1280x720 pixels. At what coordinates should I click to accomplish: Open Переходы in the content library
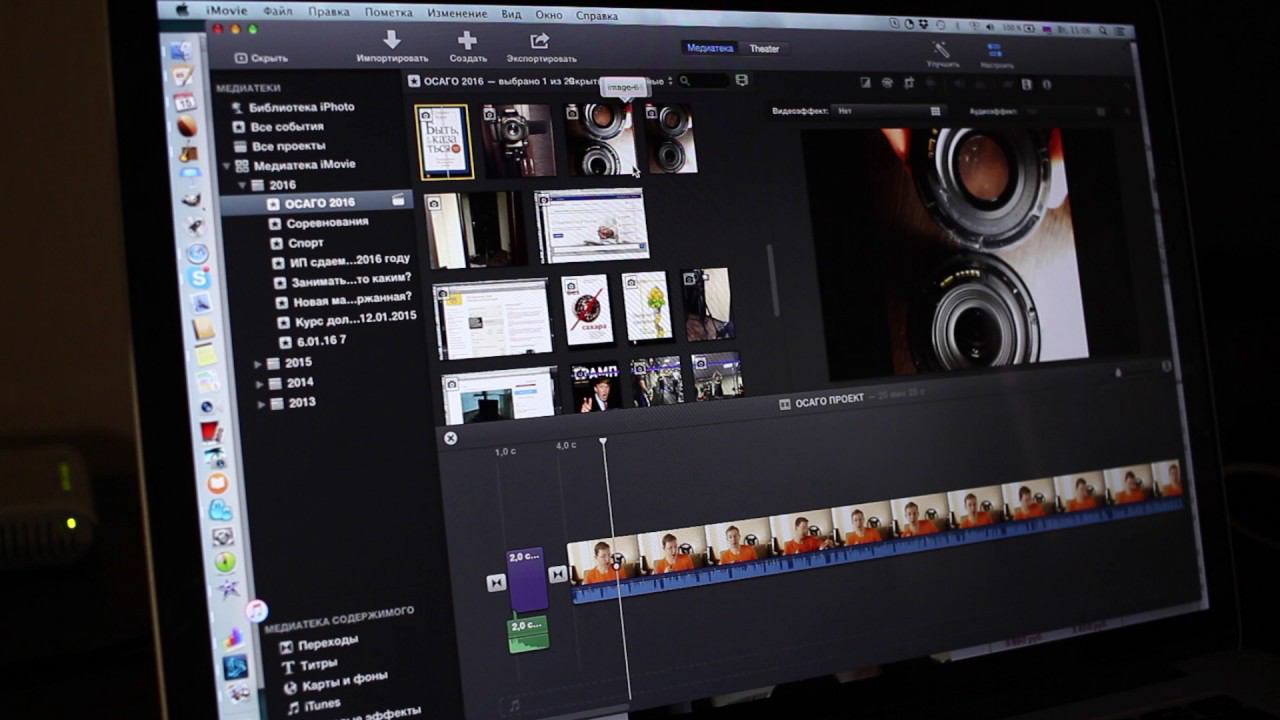[328, 643]
